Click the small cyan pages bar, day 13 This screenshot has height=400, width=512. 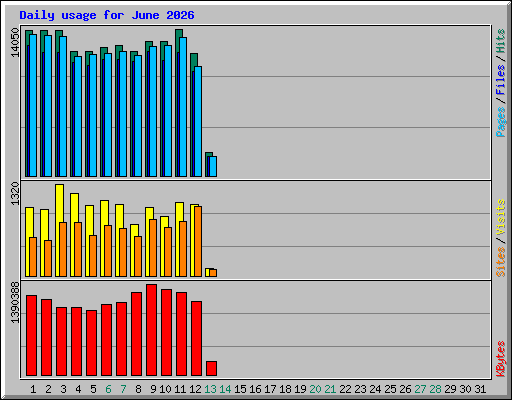213,166
